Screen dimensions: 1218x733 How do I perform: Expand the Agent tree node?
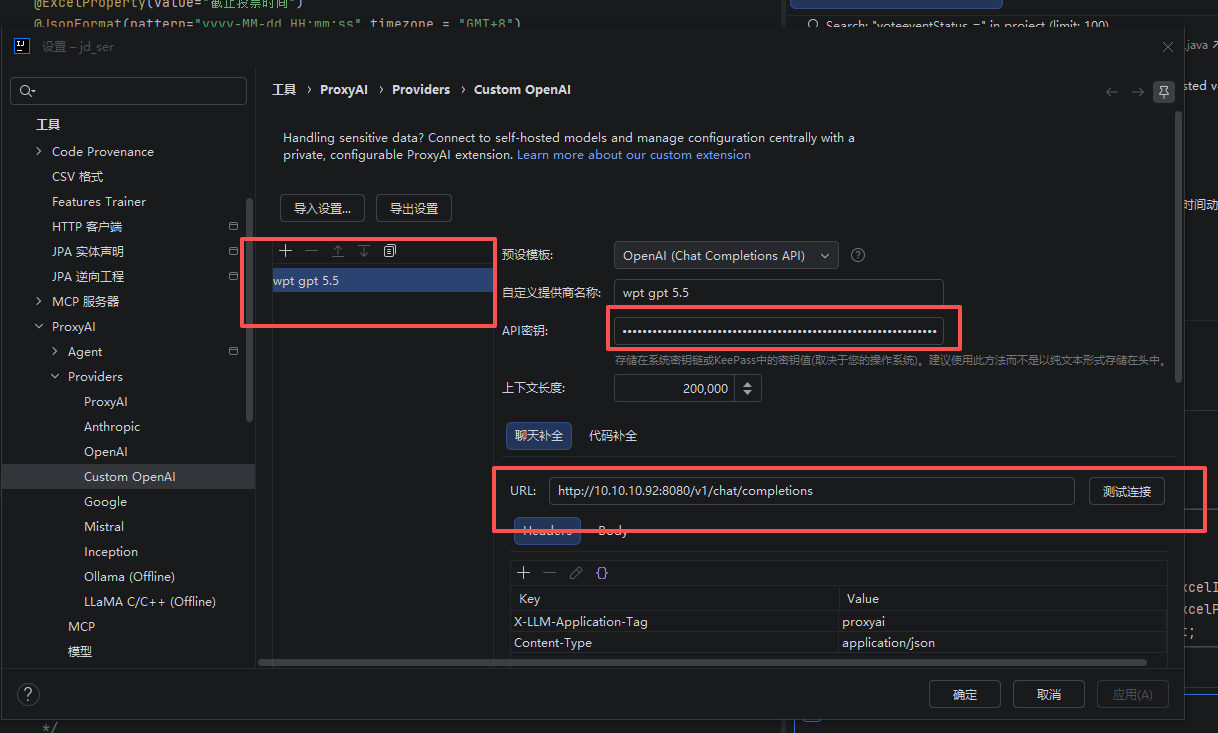(x=55, y=351)
